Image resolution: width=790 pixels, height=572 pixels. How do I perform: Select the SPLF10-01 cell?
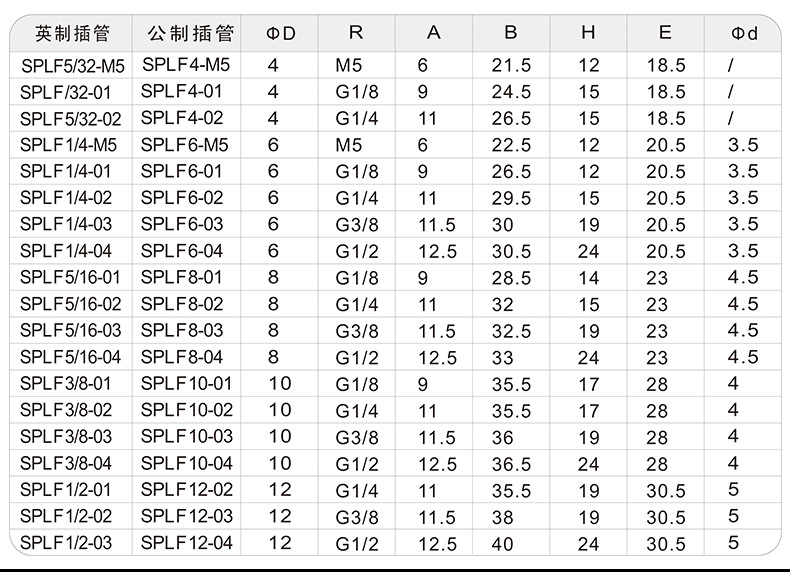click(186, 384)
